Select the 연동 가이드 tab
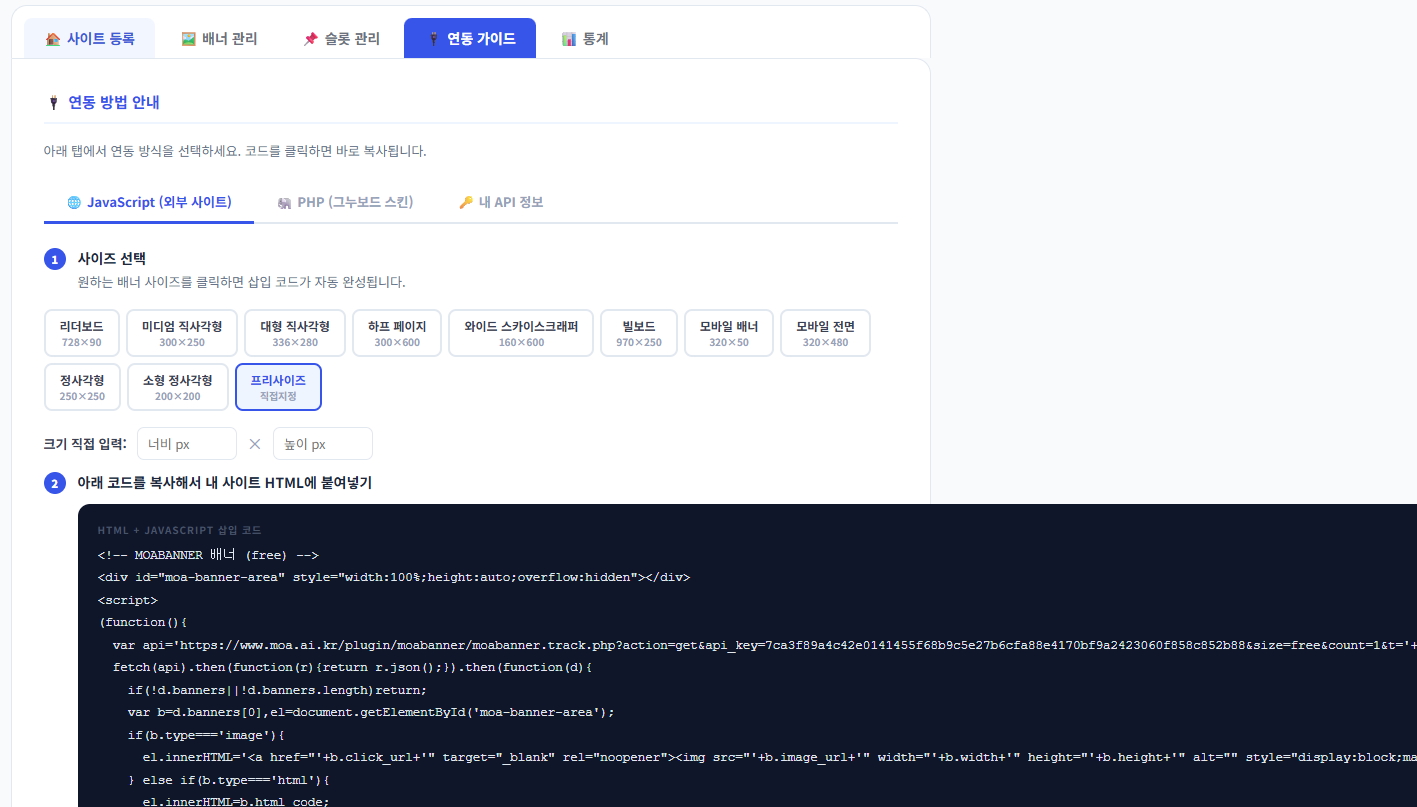The height and width of the screenshot is (807, 1417). coord(470,39)
